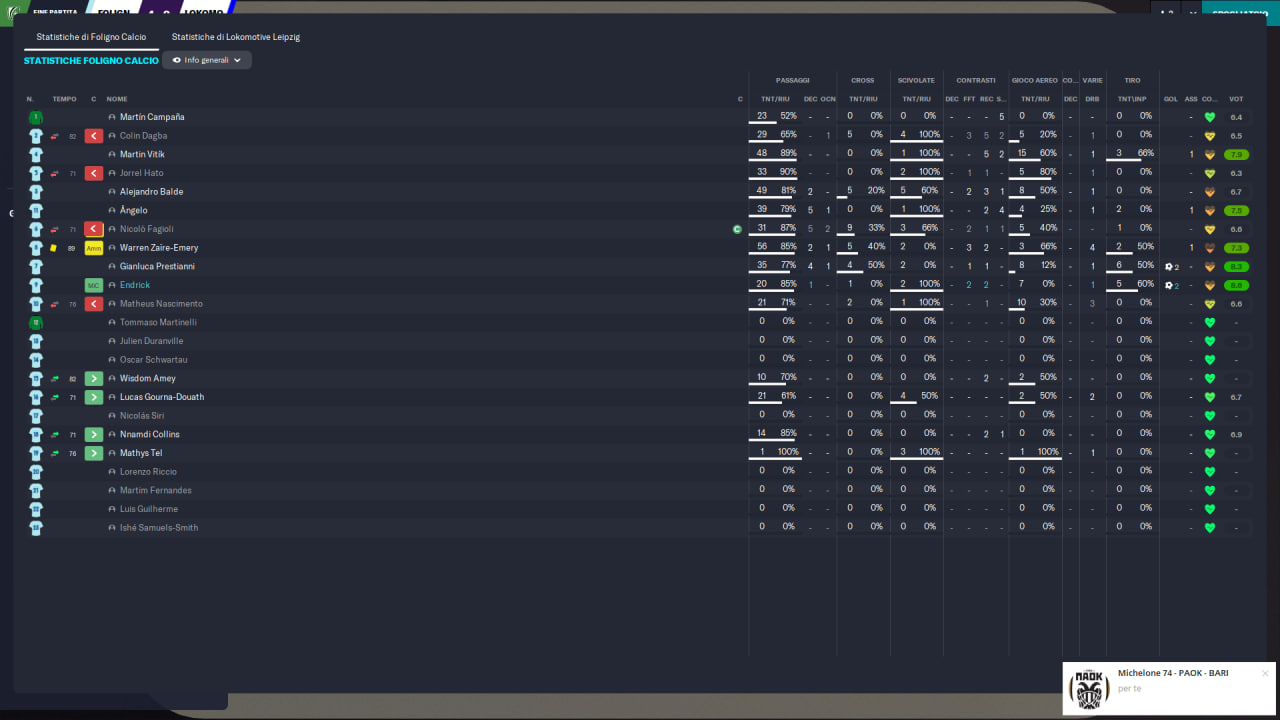Click the condition heart icon for Martin Vitík
The width and height of the screenshot is (1280, 720).
(x=1209, y=155)
